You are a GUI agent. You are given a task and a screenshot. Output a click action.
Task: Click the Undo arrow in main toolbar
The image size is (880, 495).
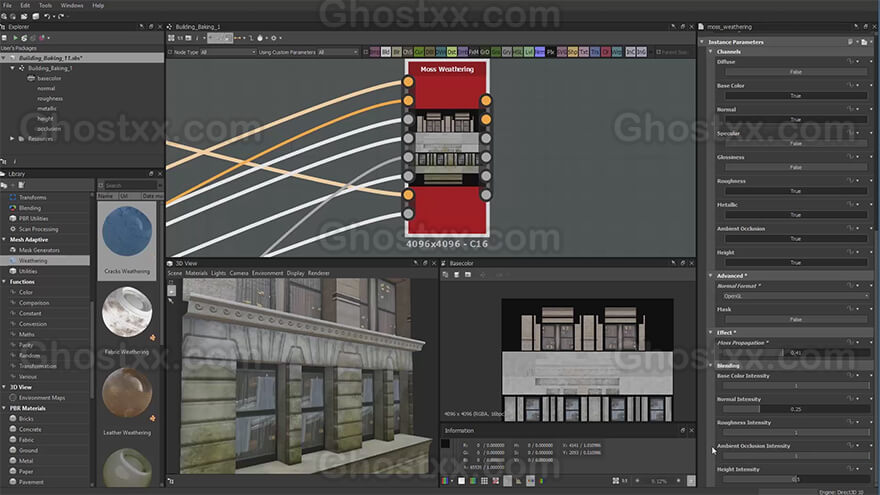point(47,16)
